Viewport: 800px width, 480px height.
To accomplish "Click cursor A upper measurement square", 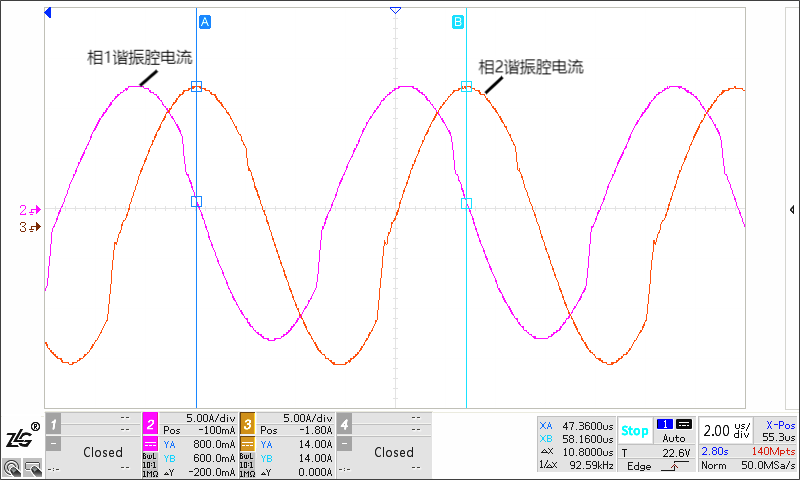I will pyautogui.click(x=196, y=86).
